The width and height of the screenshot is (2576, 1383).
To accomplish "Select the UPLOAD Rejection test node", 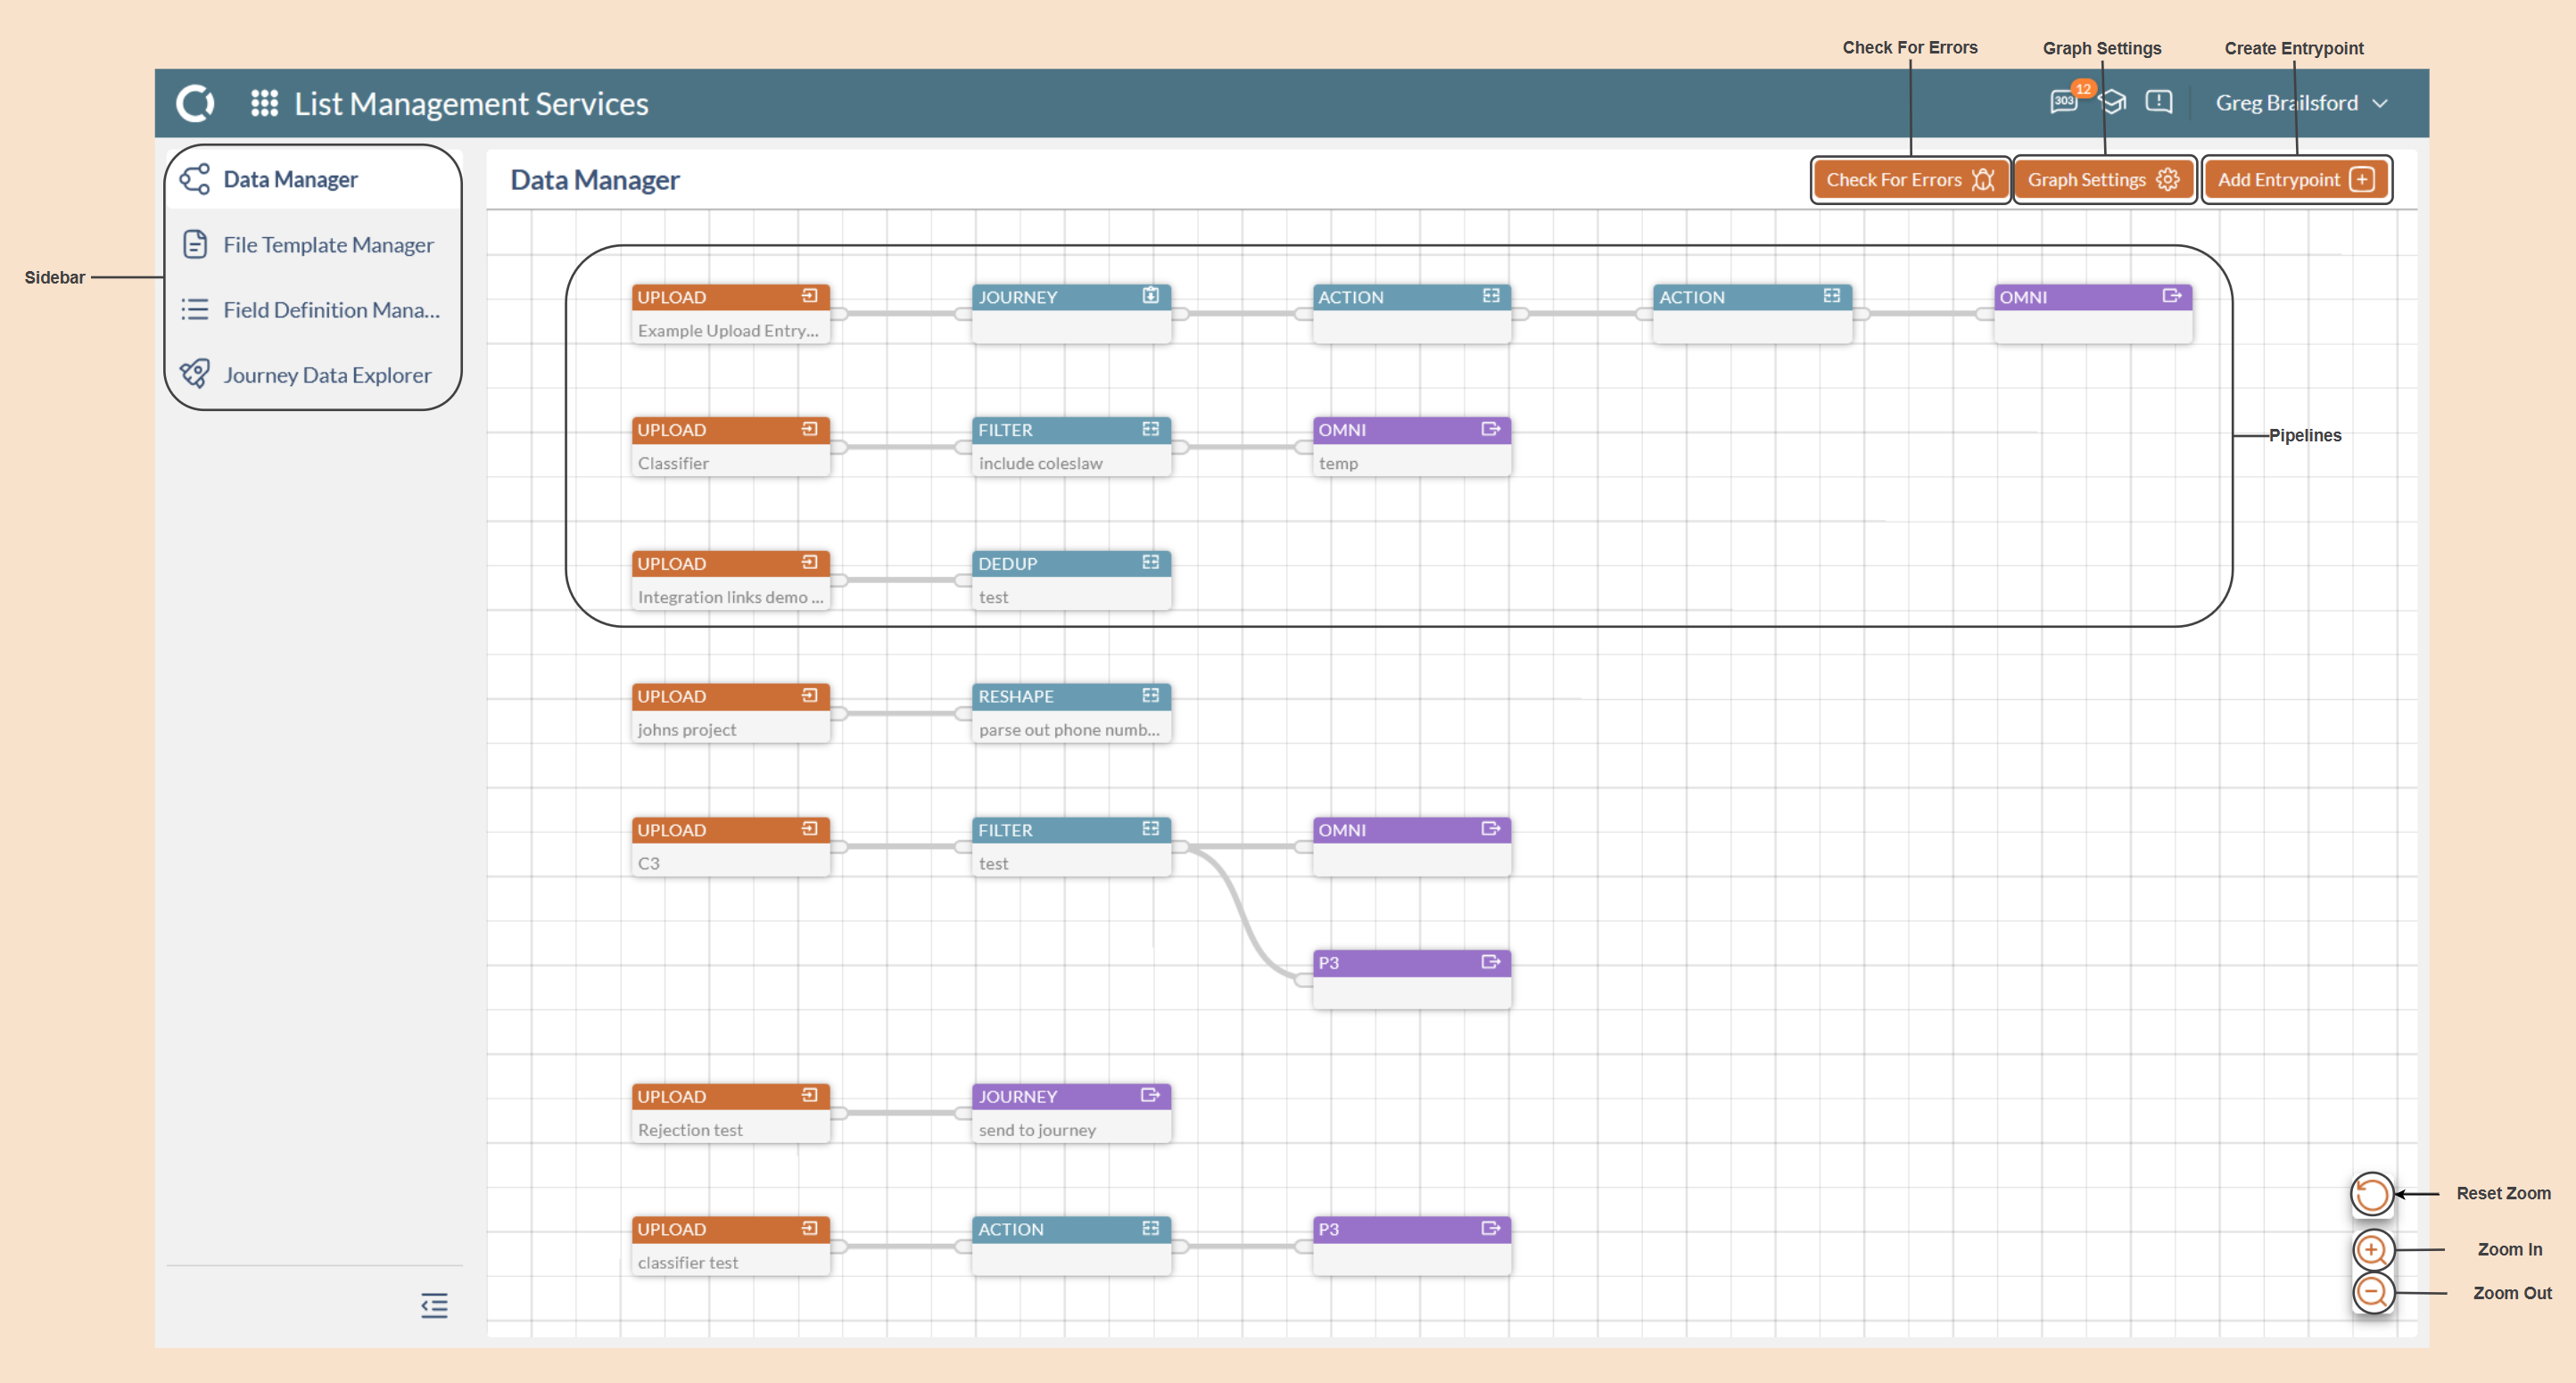I will tap(730, 1113).
